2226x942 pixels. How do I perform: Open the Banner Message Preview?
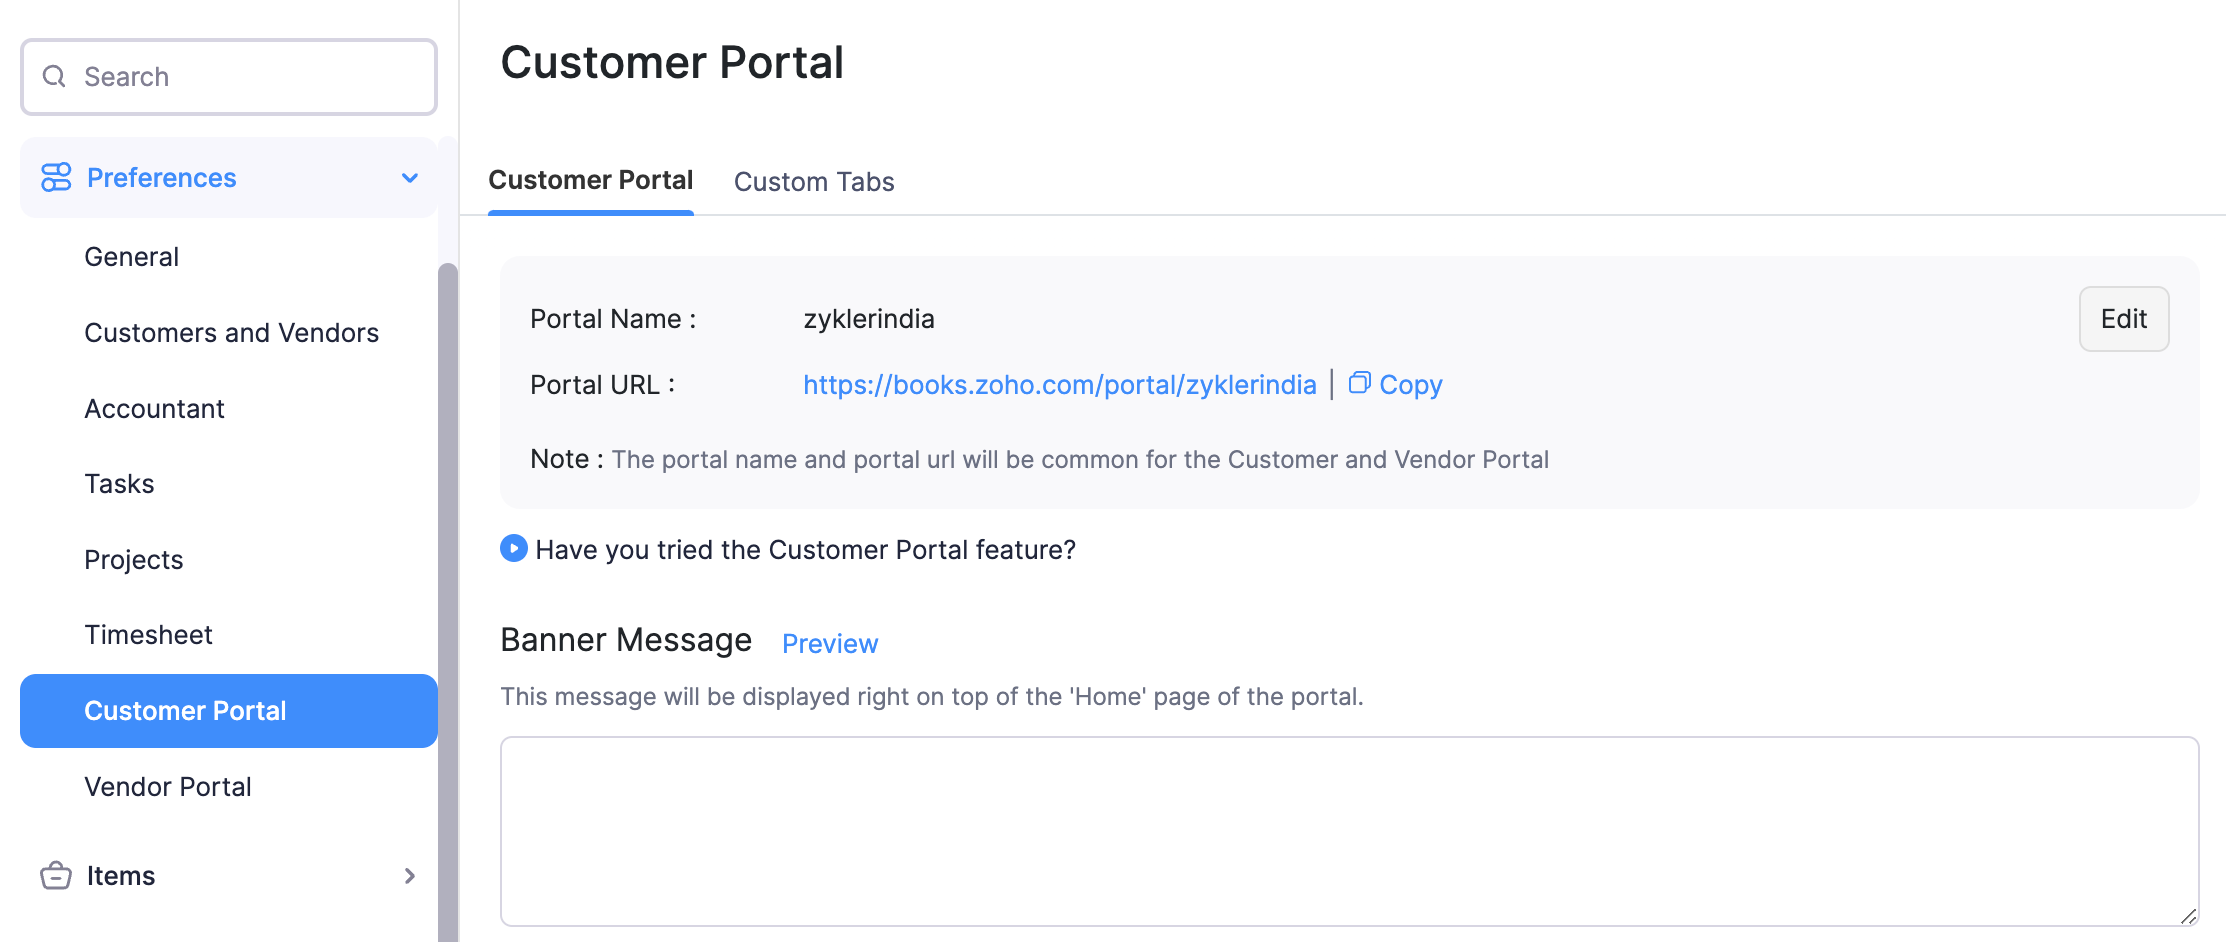(x=829, y=643)
